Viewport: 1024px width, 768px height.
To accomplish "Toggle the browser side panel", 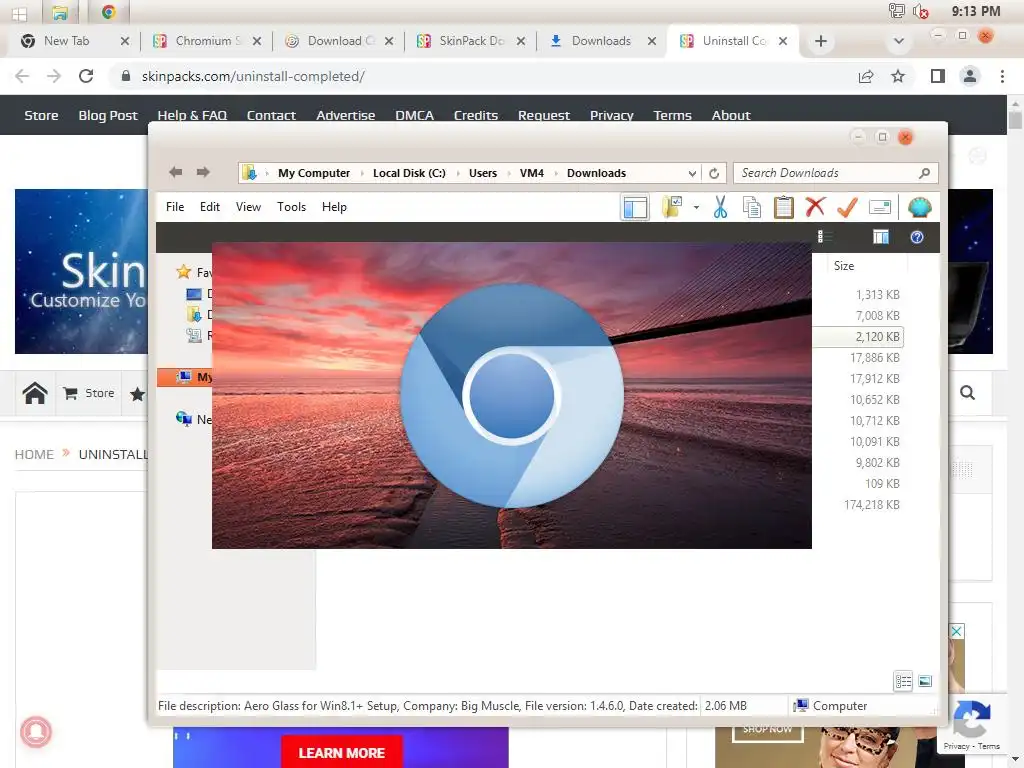I will (x=938, y=76).
